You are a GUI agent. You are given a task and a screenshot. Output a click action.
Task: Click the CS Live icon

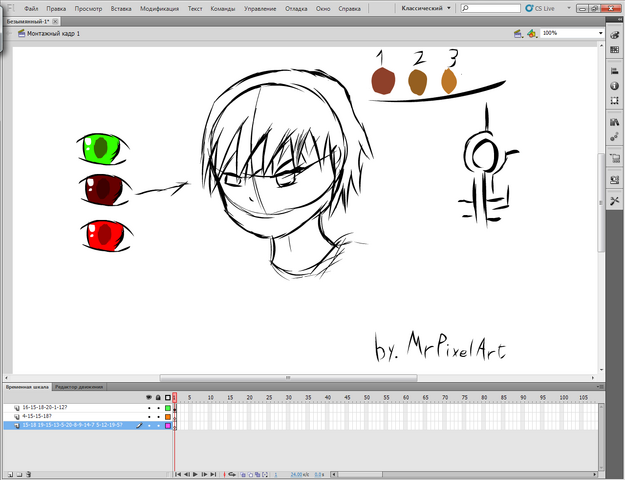[529, 8]
